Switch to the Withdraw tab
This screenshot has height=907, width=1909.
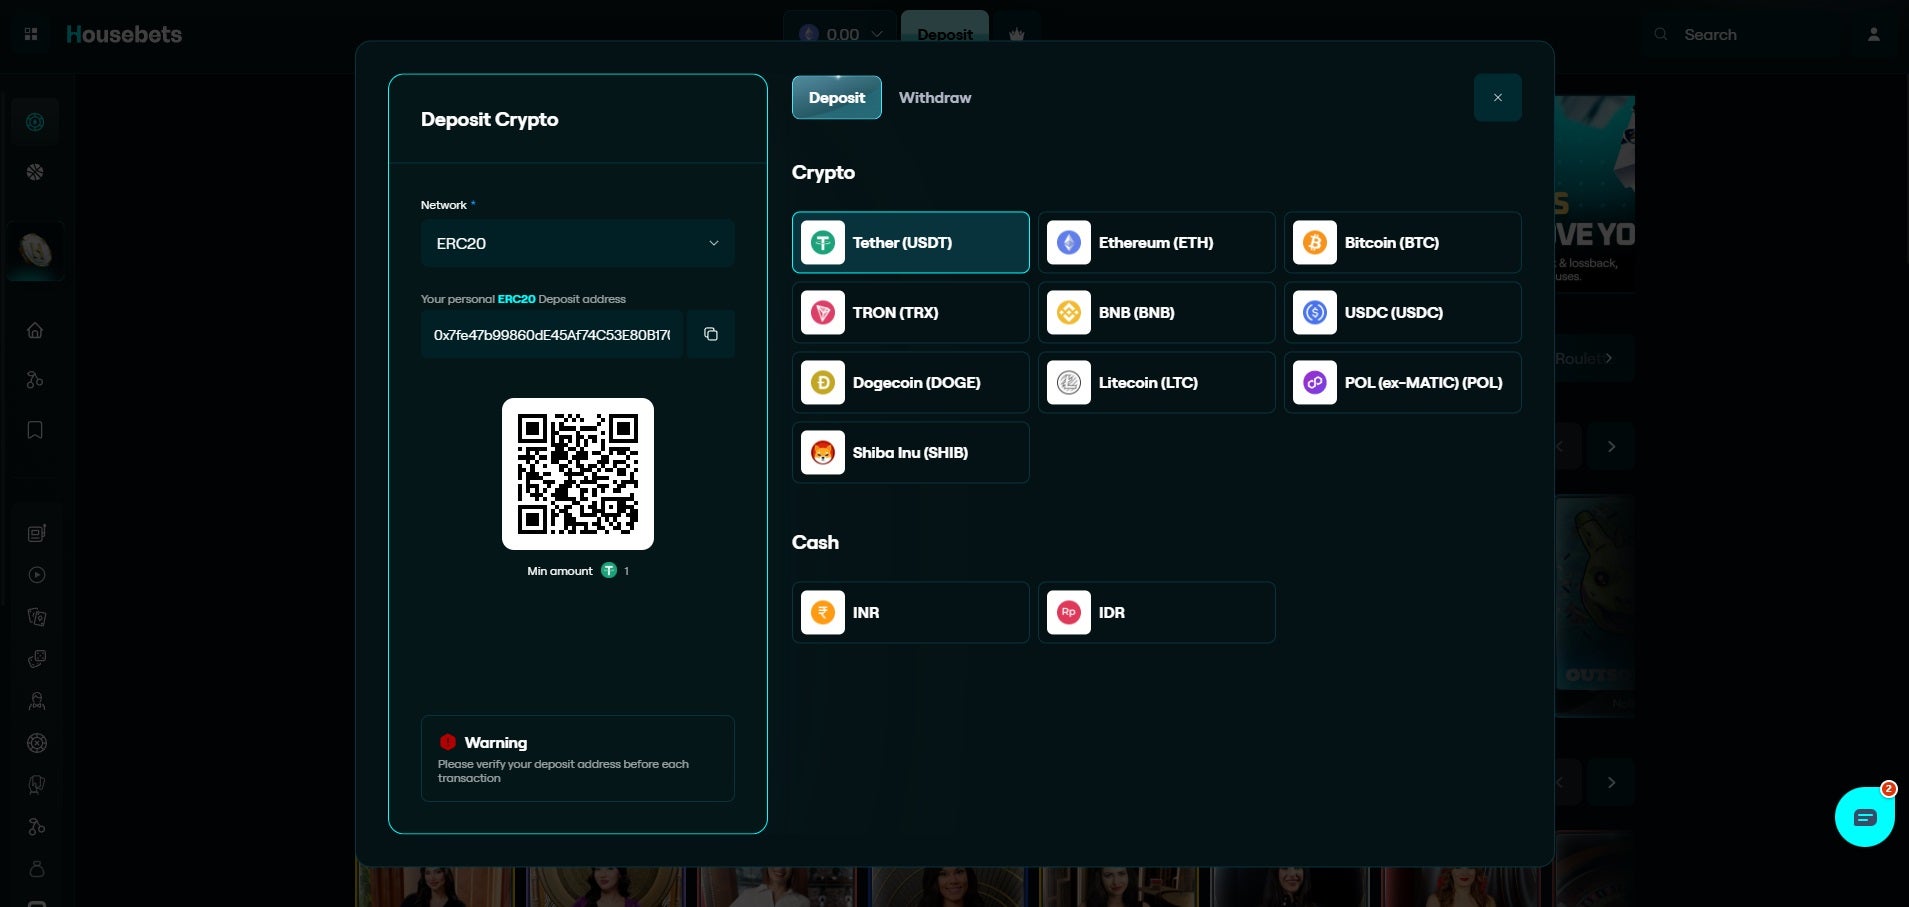pyautogui.click(x=934, y=97)
